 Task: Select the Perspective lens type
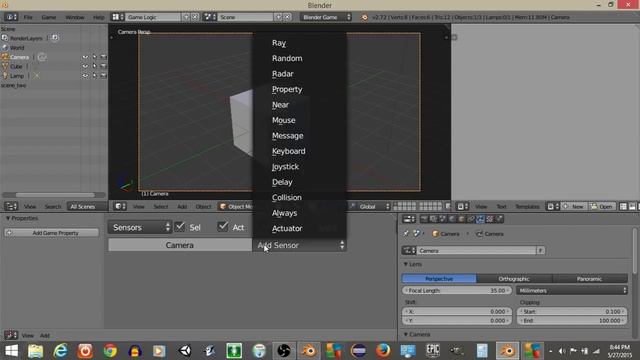[439, 279]
